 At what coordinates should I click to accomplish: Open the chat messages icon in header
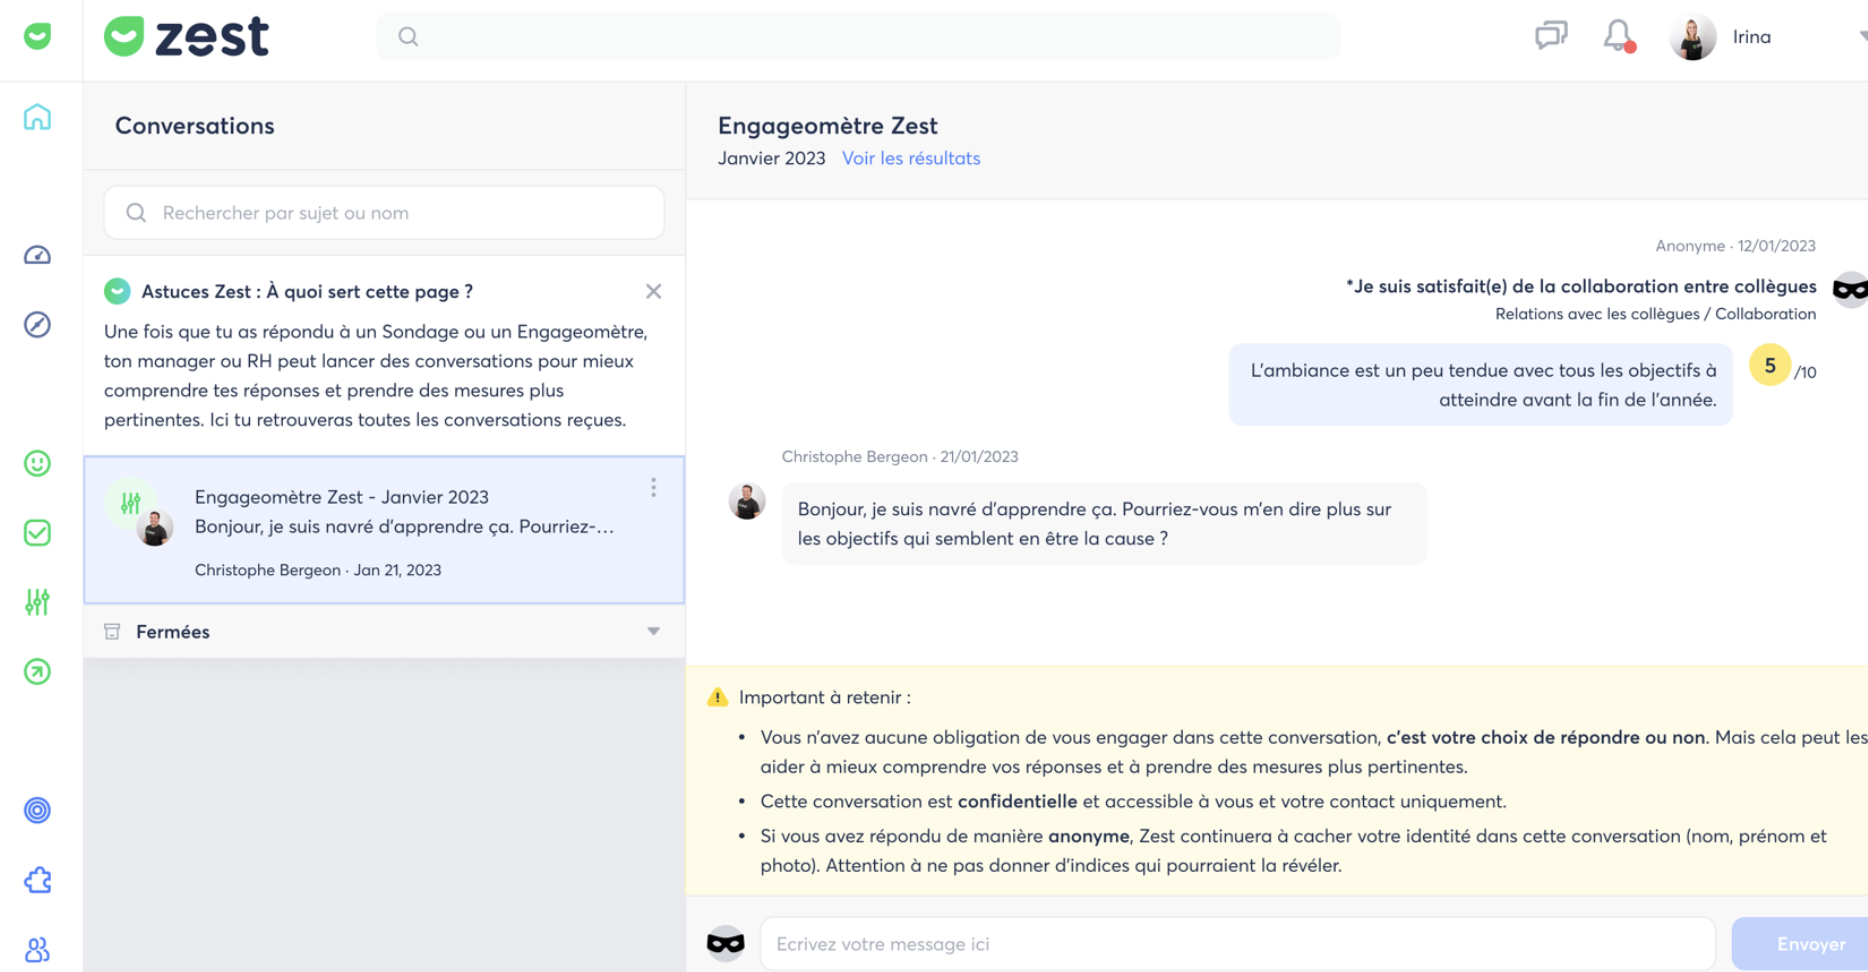tap(1550, 37)
